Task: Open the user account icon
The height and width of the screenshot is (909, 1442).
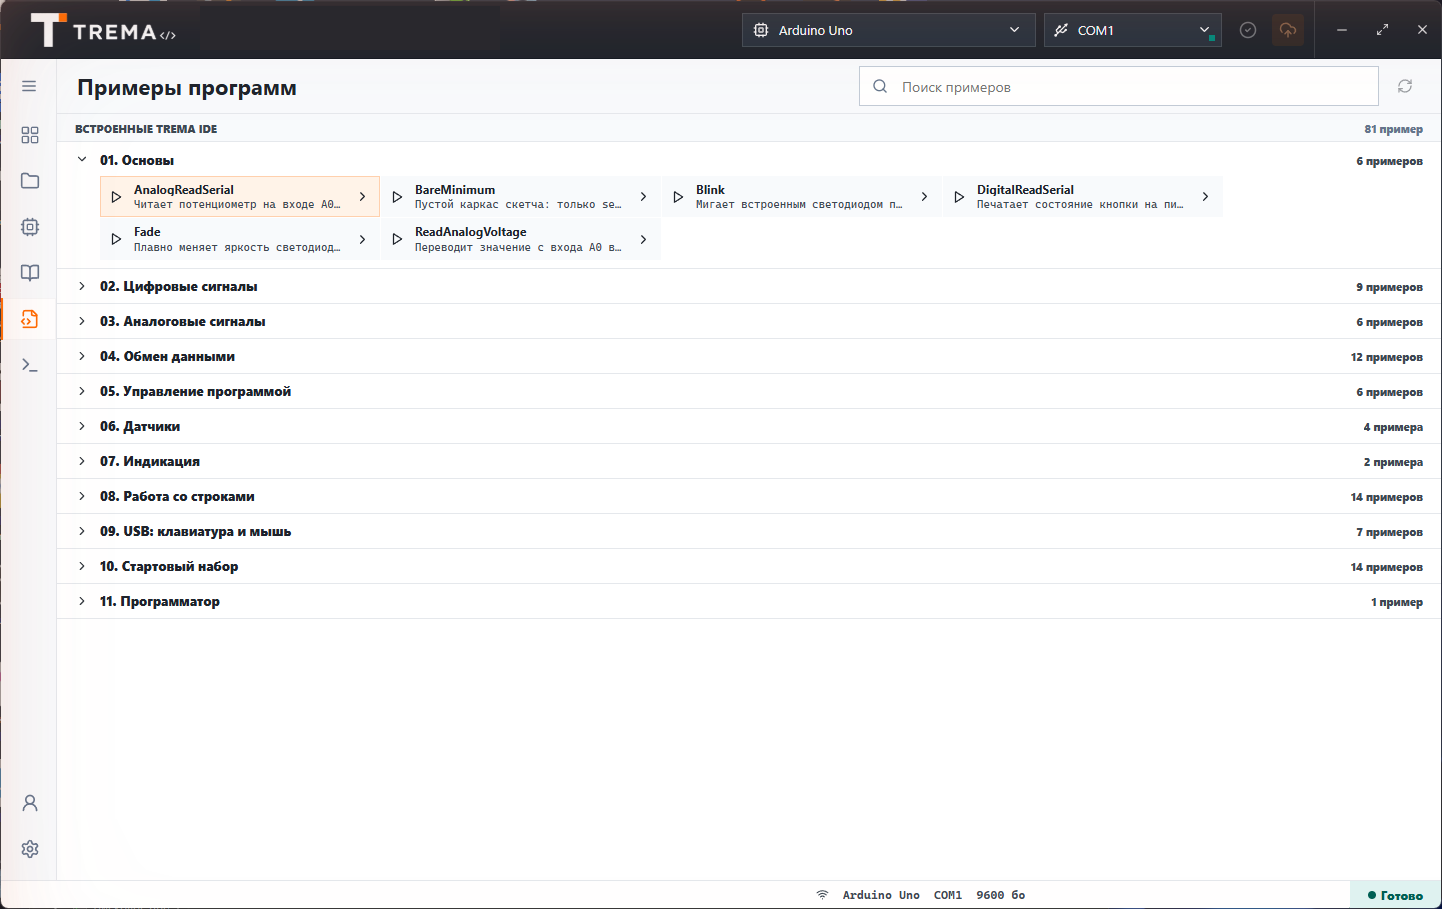Action: tap(29, 803)
